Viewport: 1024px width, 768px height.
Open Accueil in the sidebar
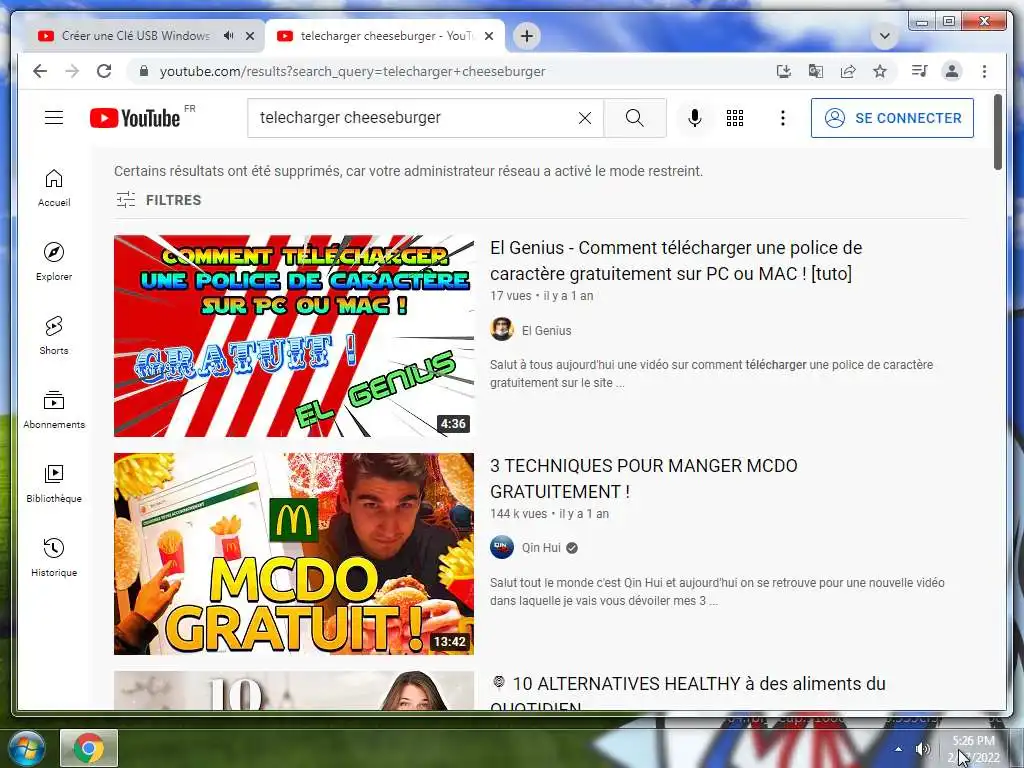pos(54,188)
